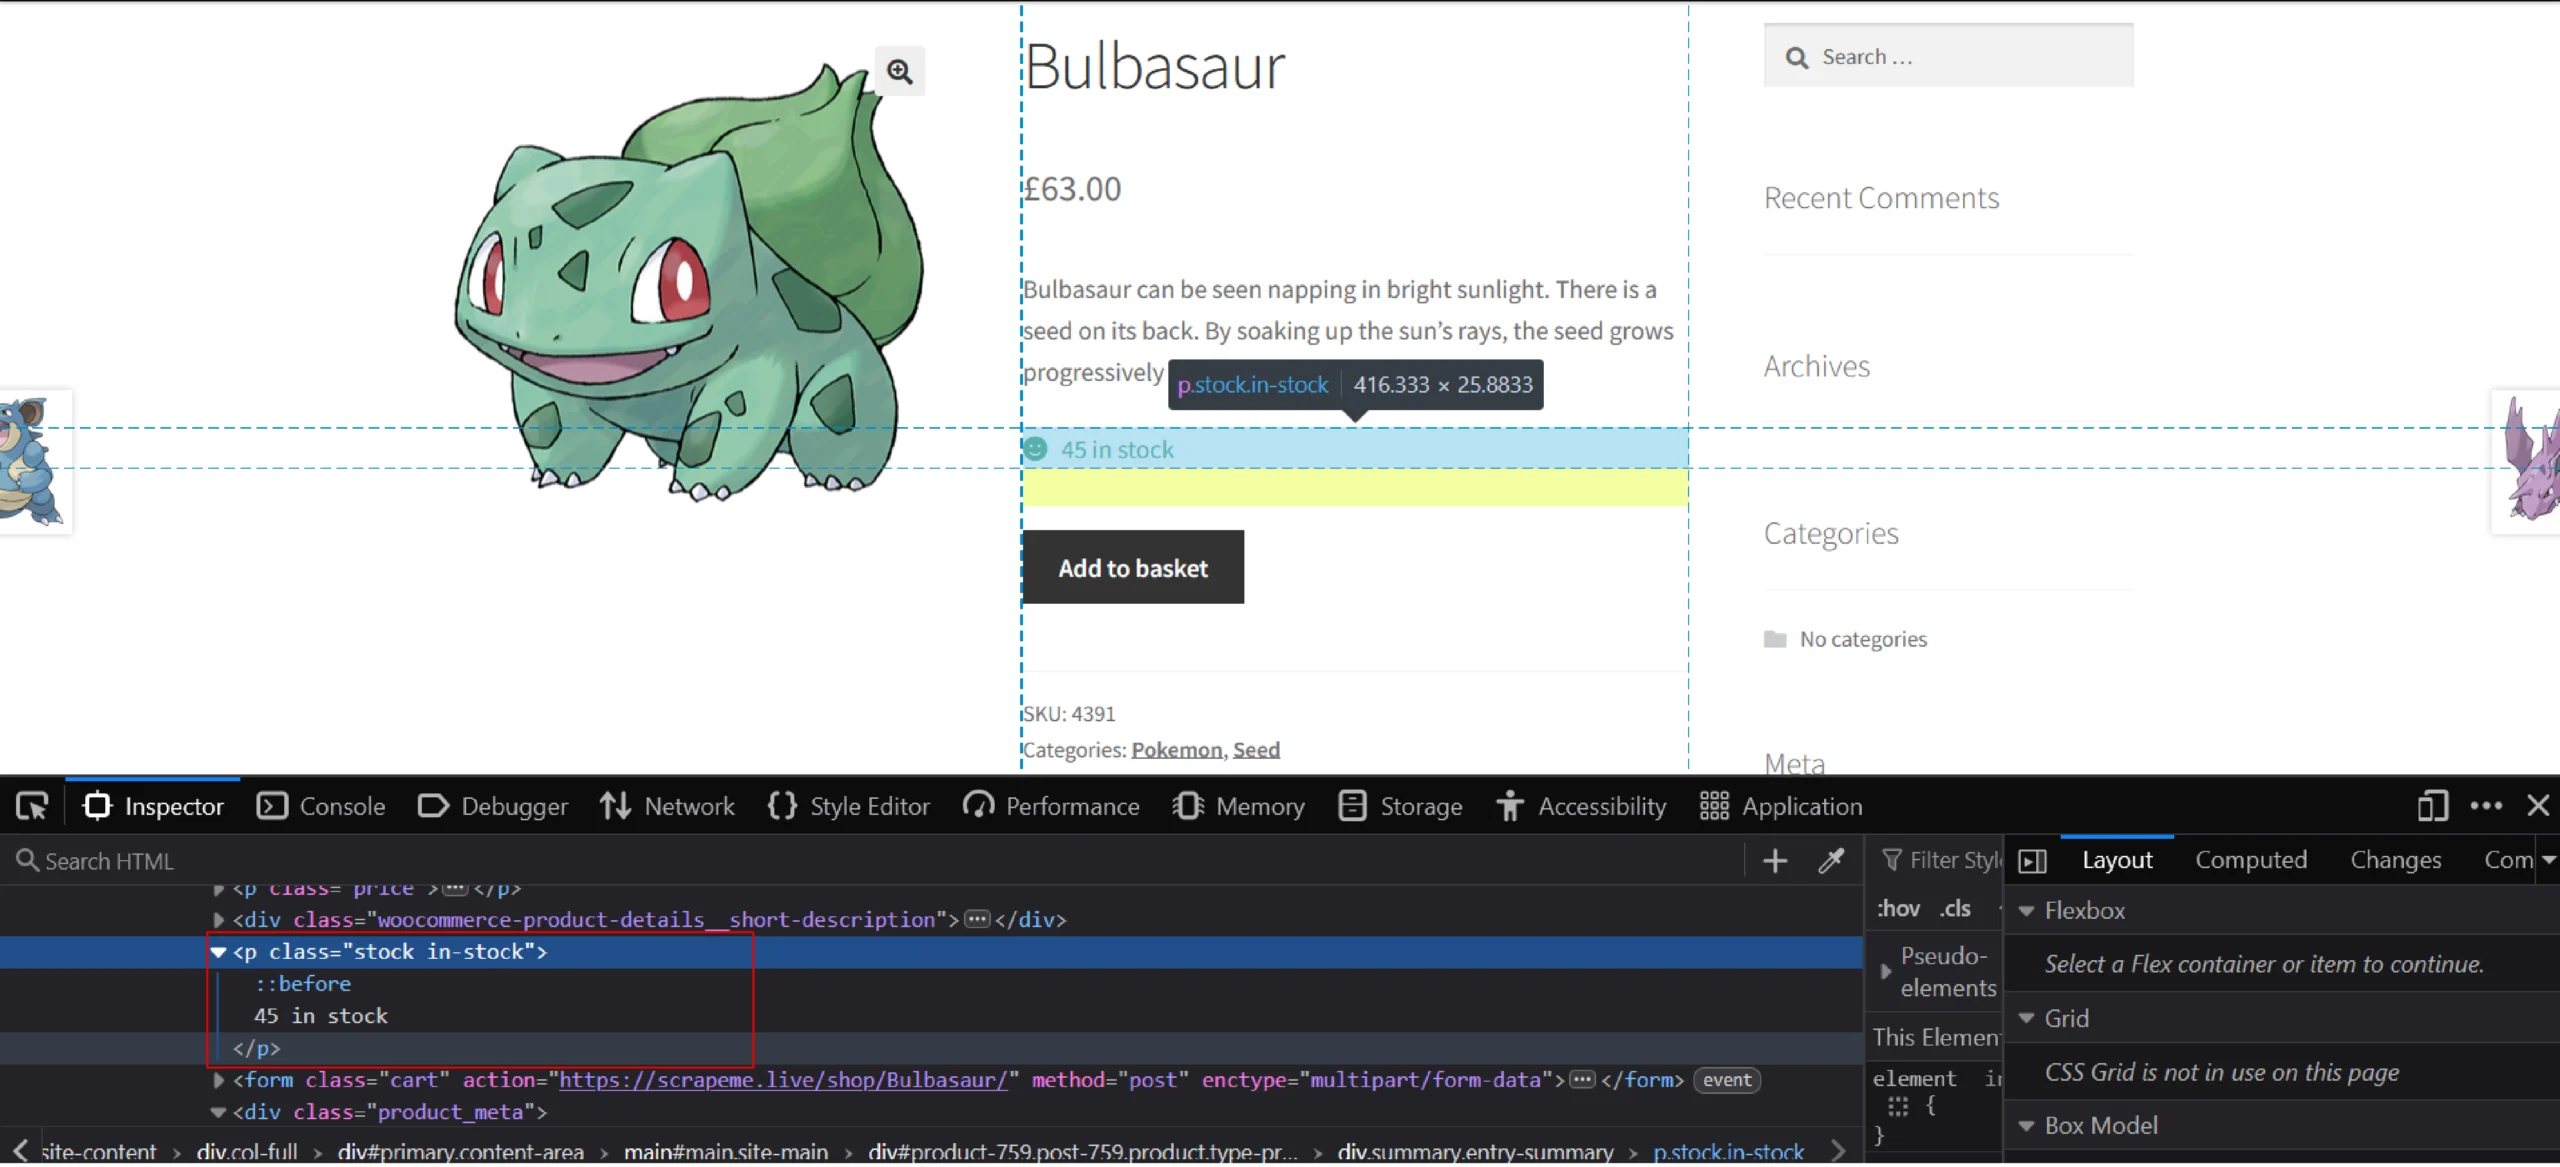This screenshot has width=2560, height=1167.
Task: Collapse the Grid section
Action: [2027, 1018]
